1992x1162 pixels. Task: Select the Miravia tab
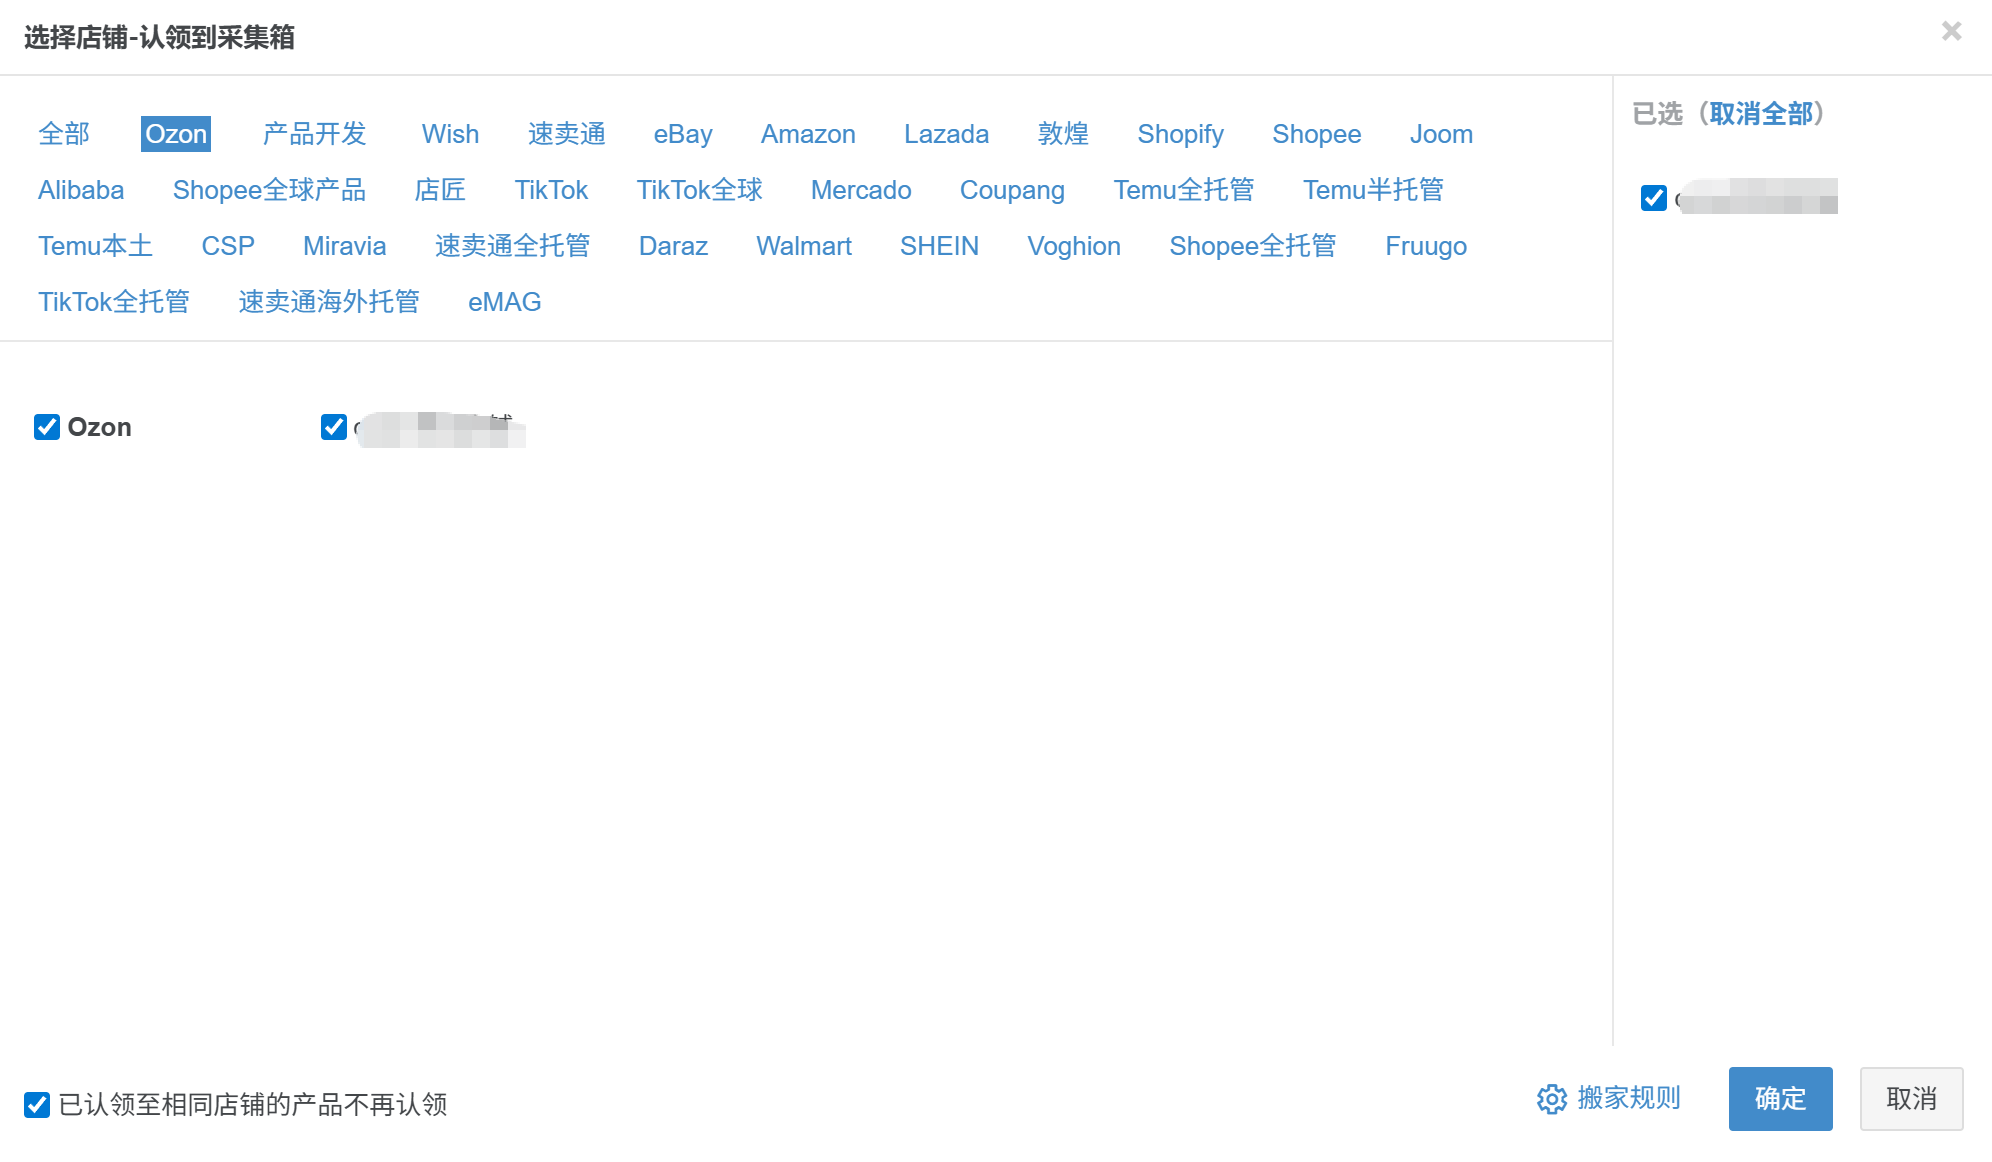click(x=345, y=246)
